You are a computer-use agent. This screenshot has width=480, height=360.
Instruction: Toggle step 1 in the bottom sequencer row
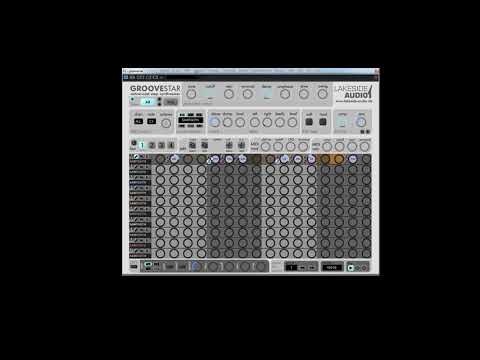(x=160, y=253)
